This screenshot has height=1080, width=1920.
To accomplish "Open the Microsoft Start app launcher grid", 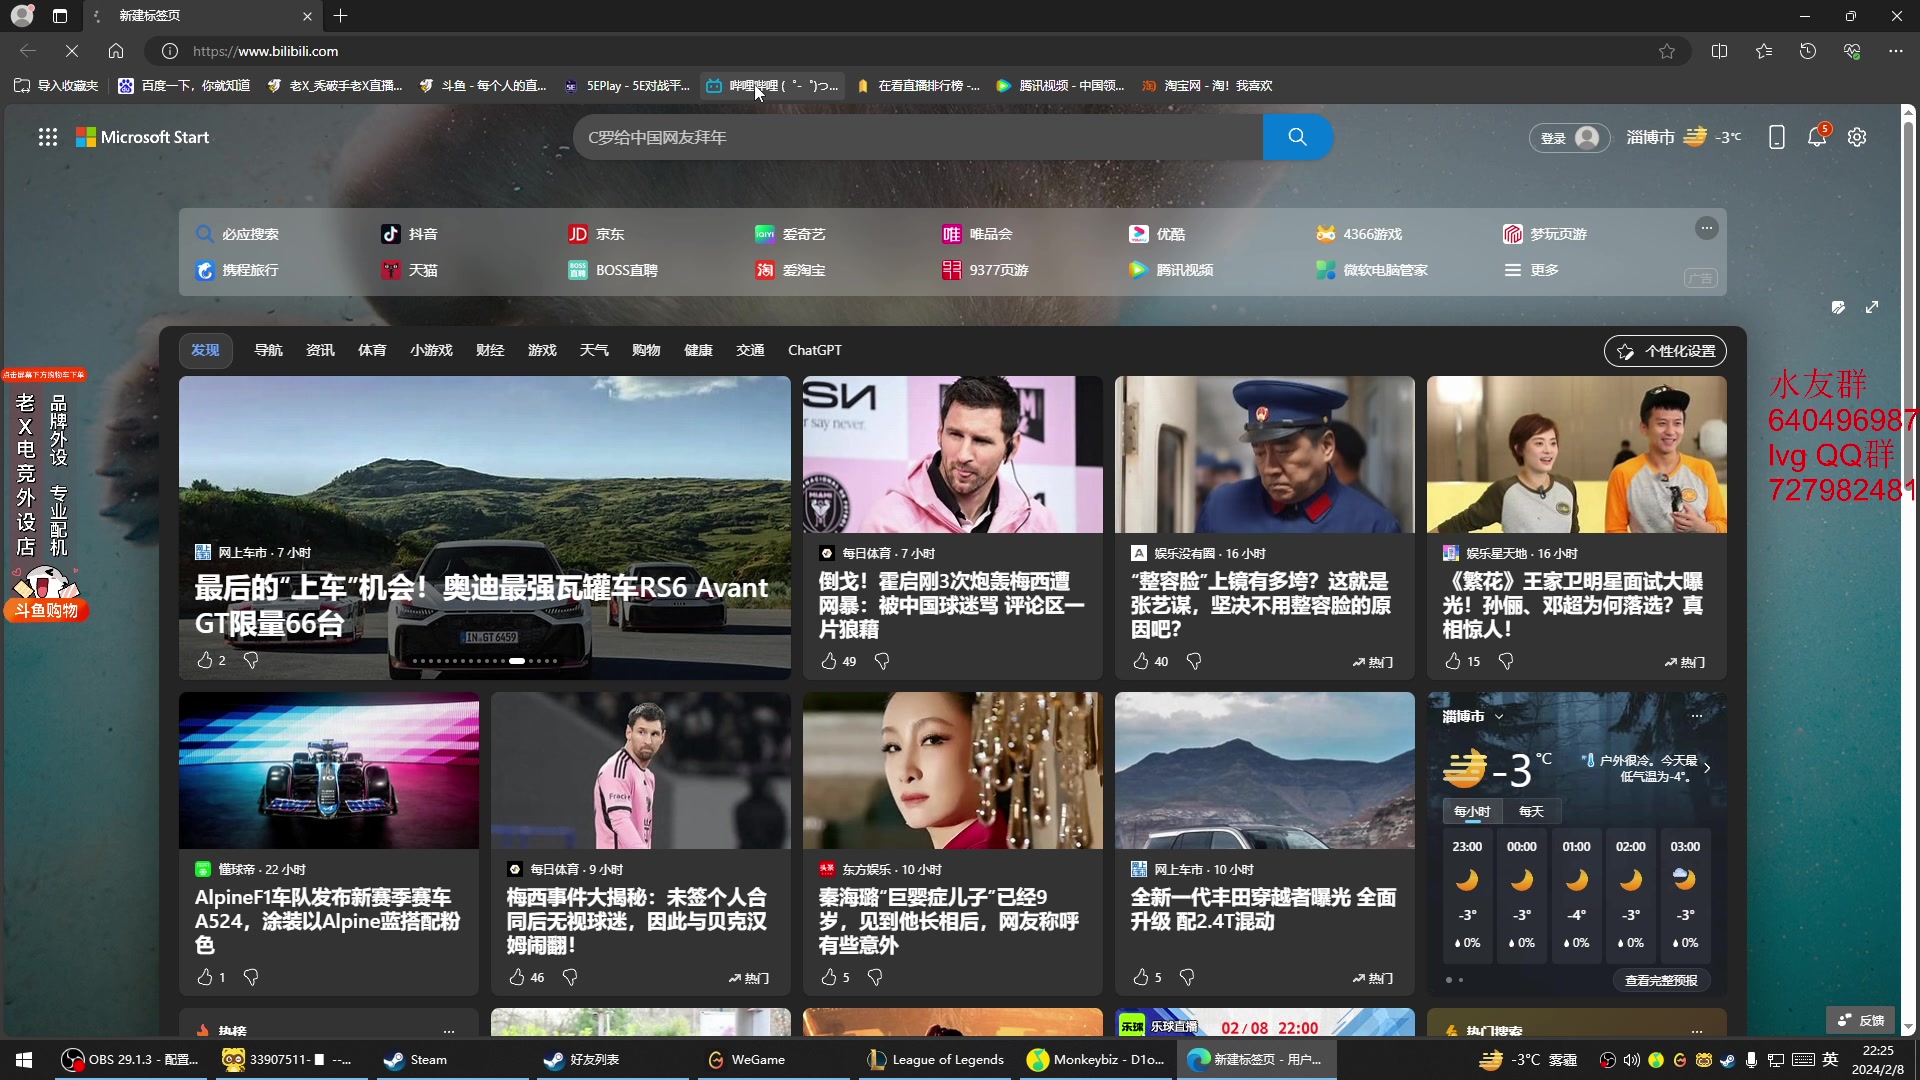I will point(47,137).
